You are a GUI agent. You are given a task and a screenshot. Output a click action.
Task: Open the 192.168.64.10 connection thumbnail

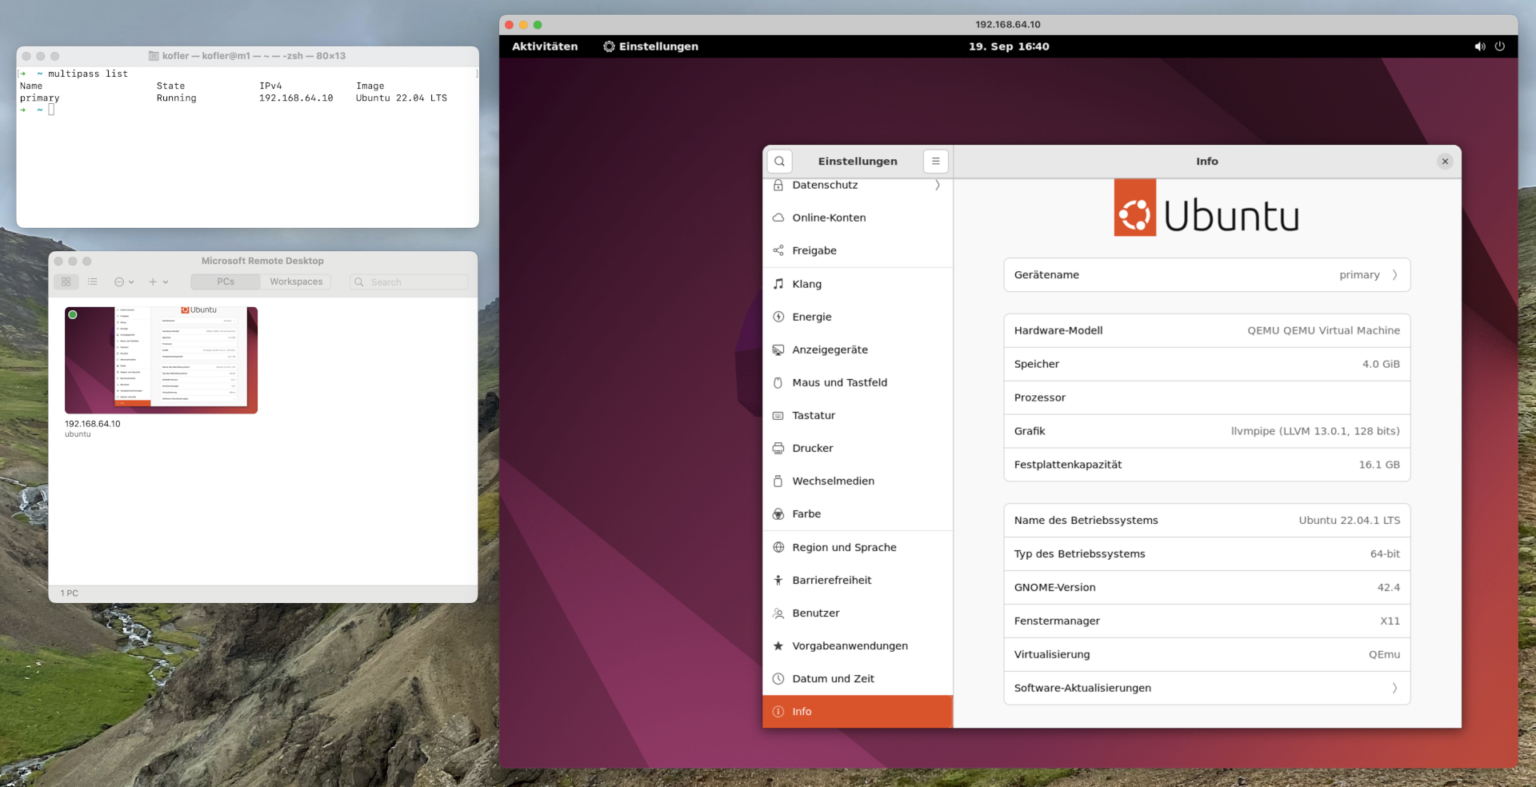[160, 358]
